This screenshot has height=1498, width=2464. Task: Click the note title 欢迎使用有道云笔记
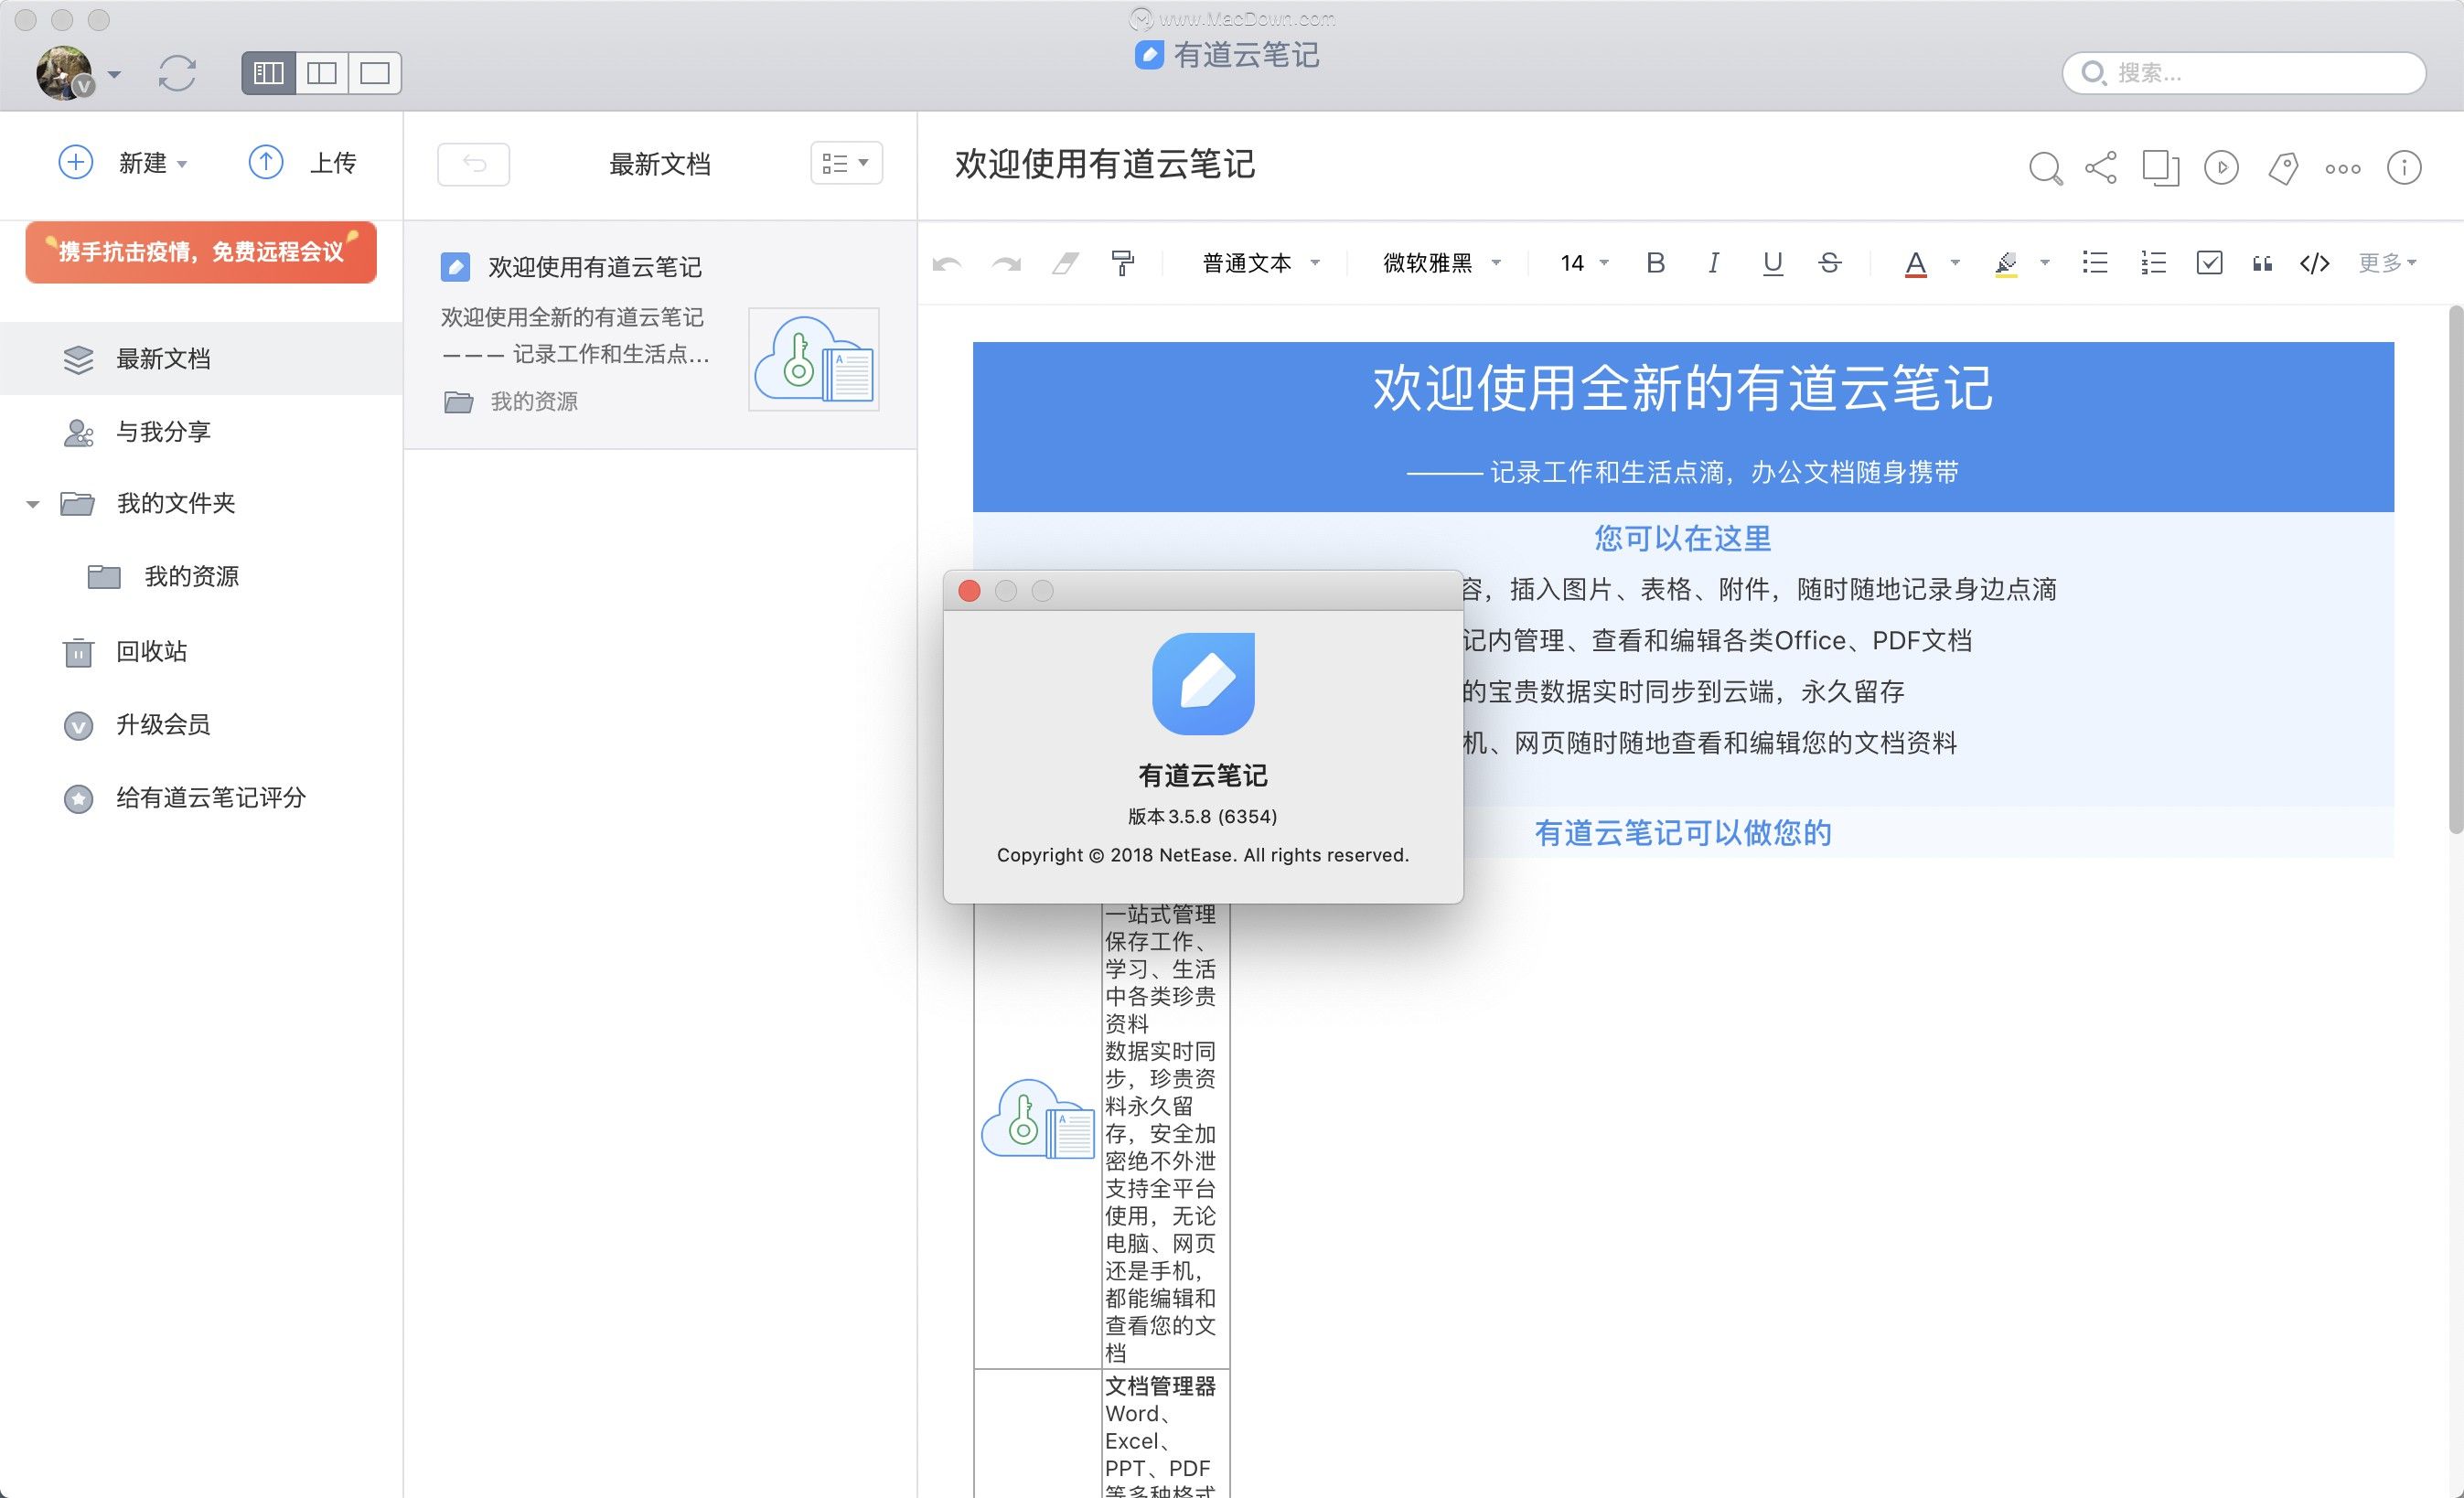click(x=1105, y=164)
